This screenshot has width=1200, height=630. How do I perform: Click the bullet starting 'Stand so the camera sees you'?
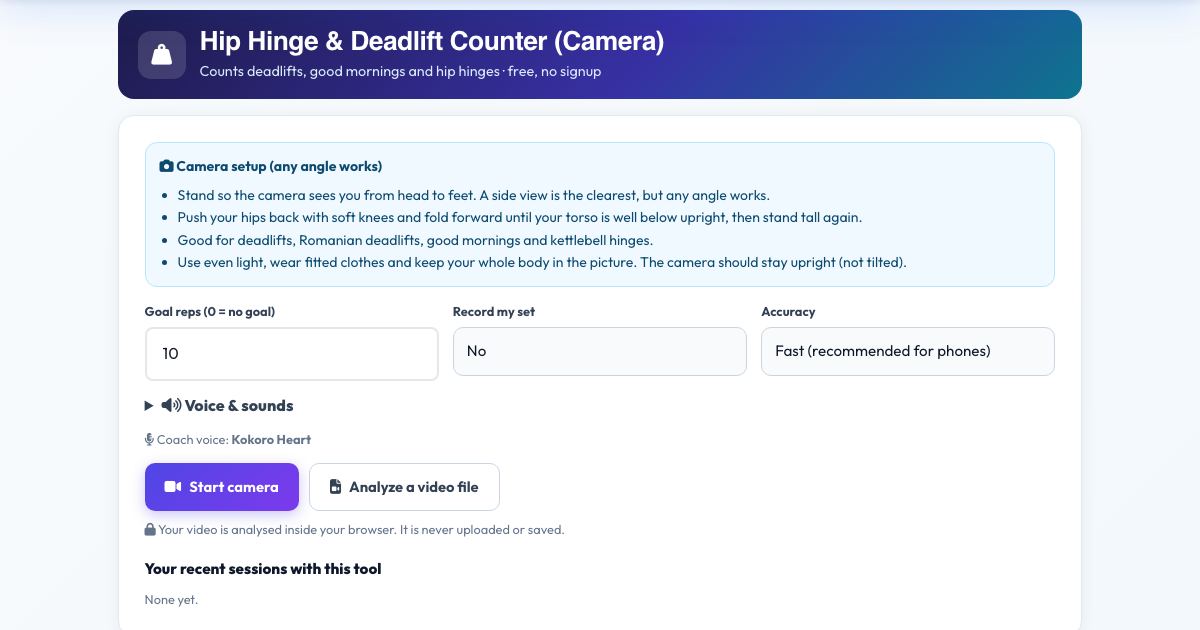473,195
